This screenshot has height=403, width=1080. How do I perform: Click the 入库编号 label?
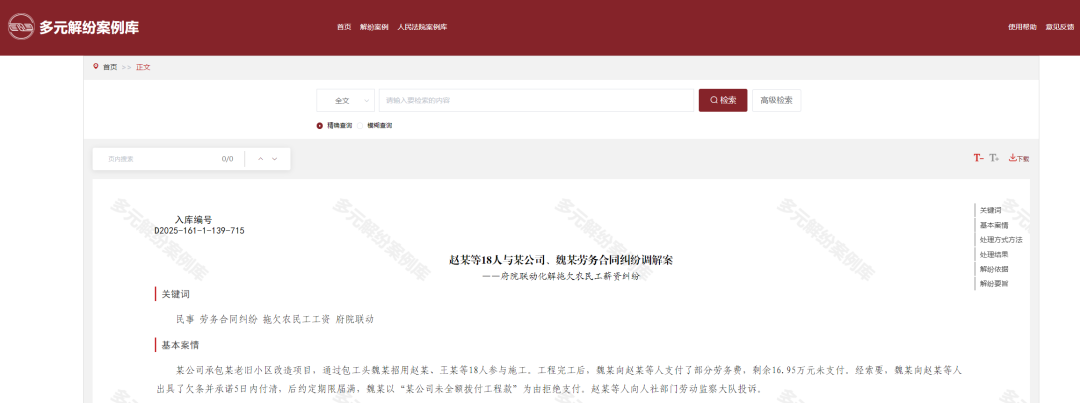(194, 220)
